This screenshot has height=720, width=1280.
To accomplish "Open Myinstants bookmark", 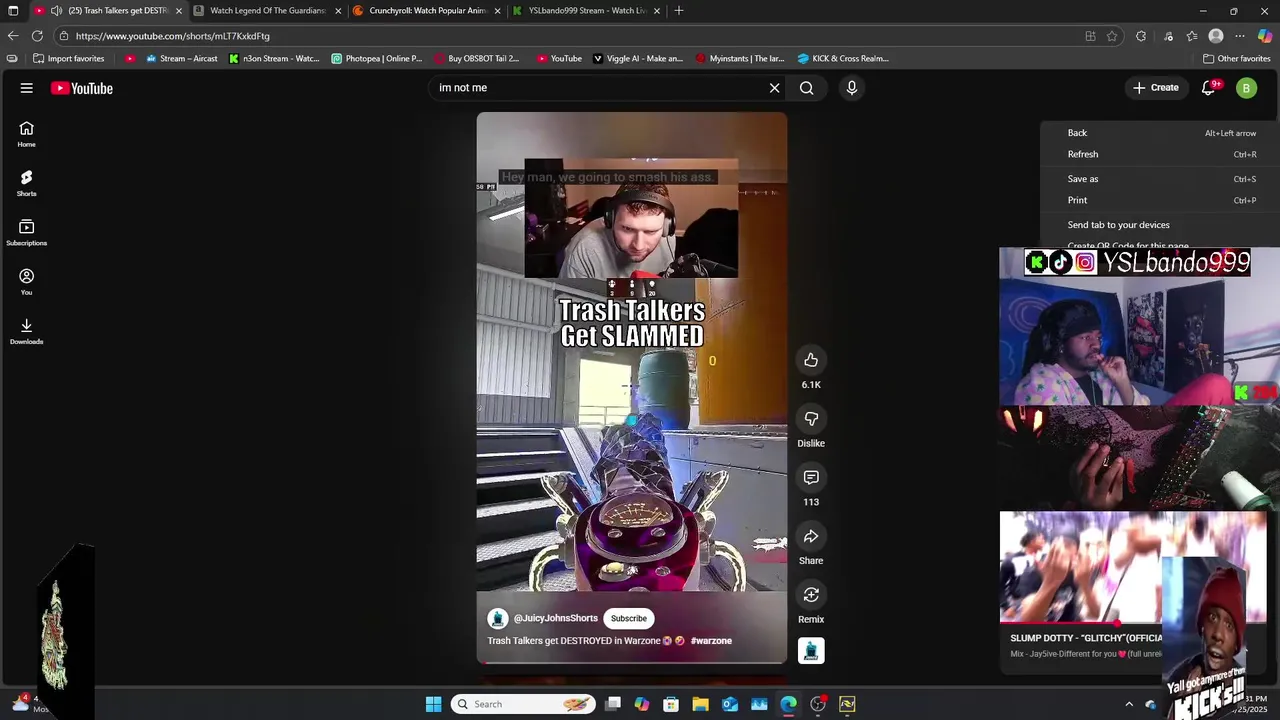I will tap(740, 59).
